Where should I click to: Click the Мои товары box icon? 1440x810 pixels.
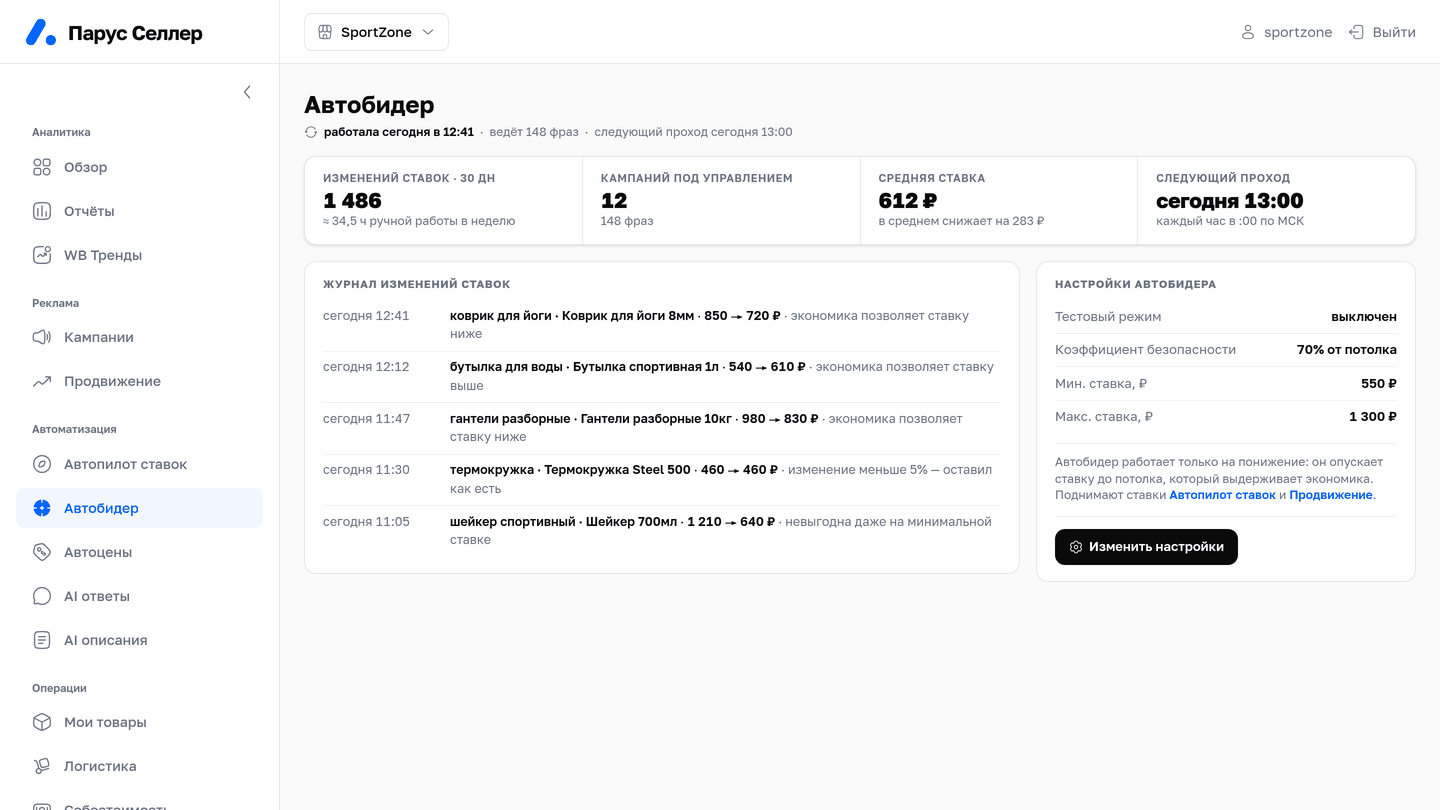pos(42,722)
